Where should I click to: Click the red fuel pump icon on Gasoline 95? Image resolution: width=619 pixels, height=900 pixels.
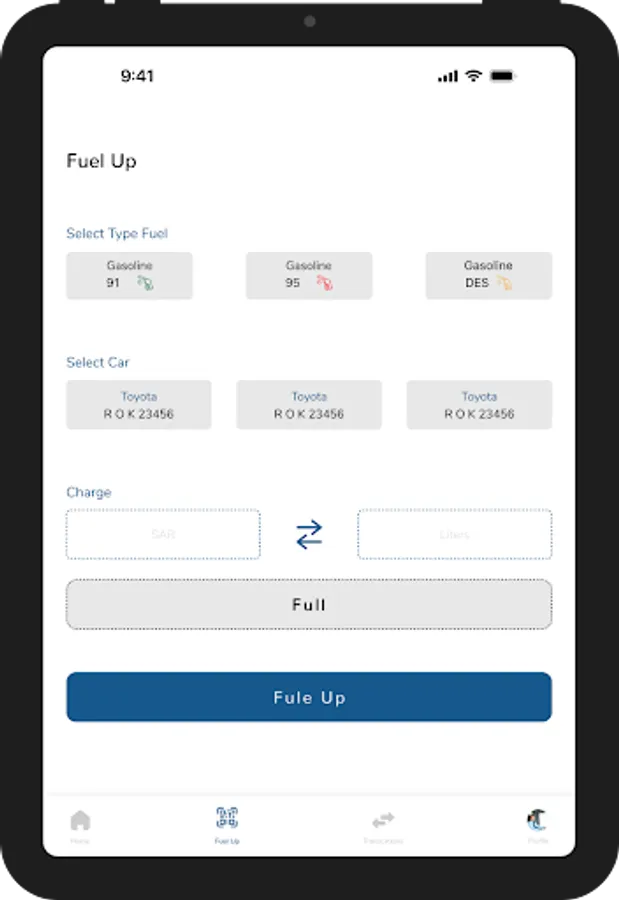pyautogui.click(x=324, y=284)
